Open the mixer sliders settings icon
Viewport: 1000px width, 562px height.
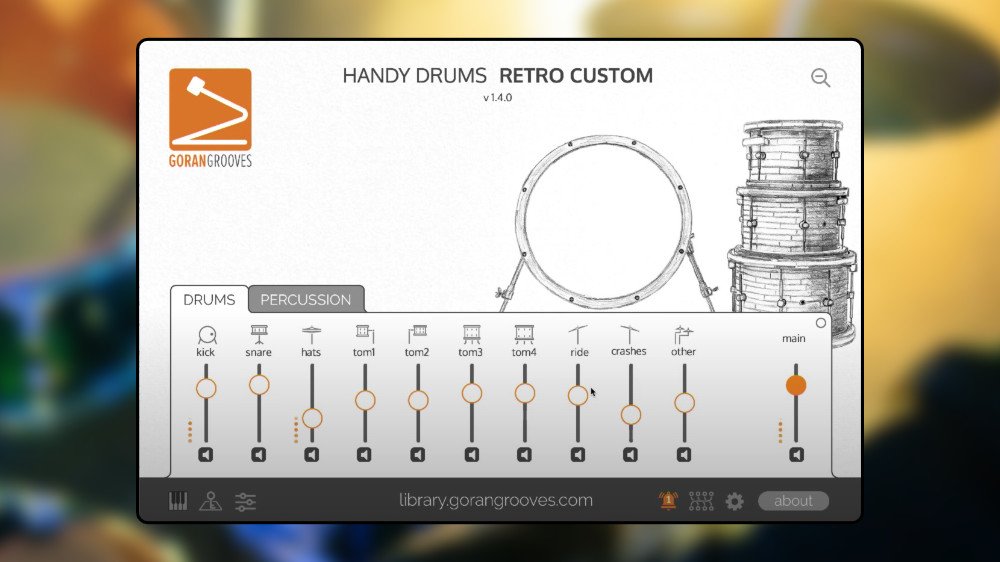246,502
